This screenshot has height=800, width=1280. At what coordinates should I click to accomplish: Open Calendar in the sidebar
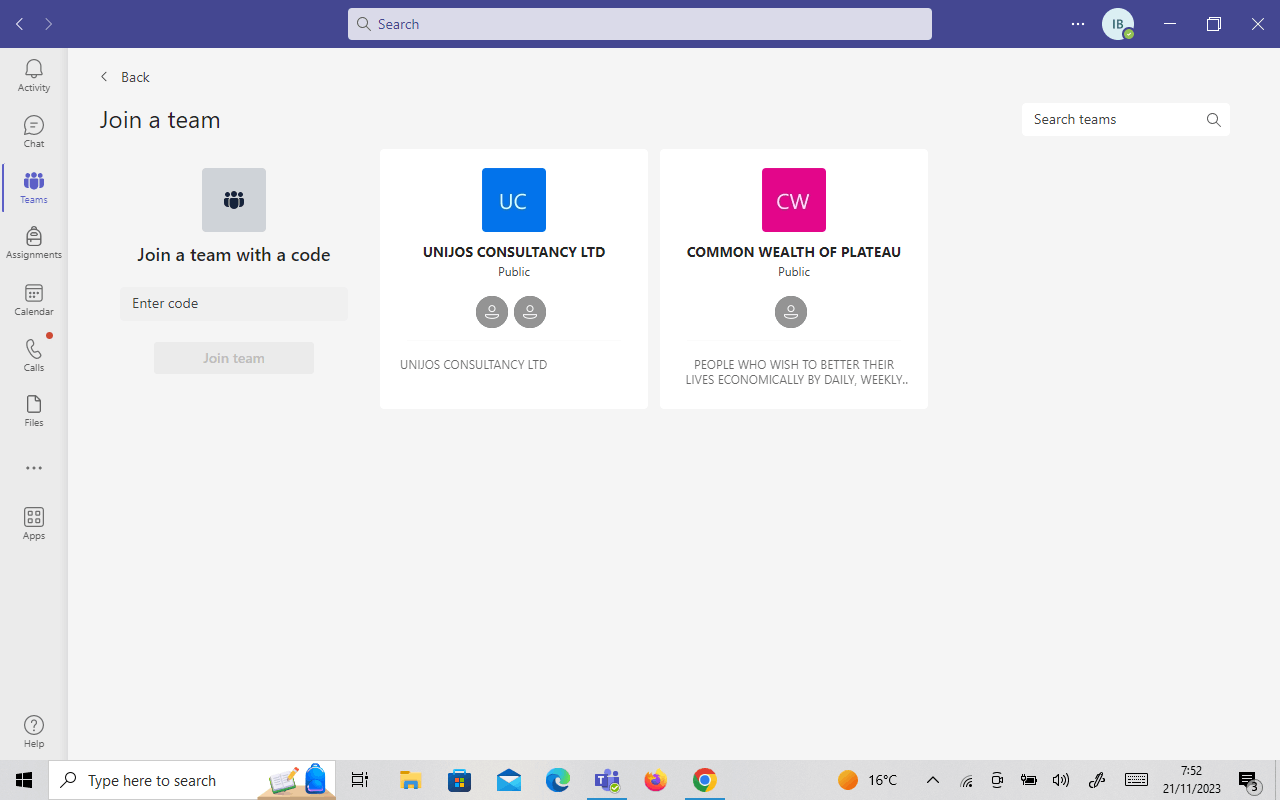tap(34, 299)
